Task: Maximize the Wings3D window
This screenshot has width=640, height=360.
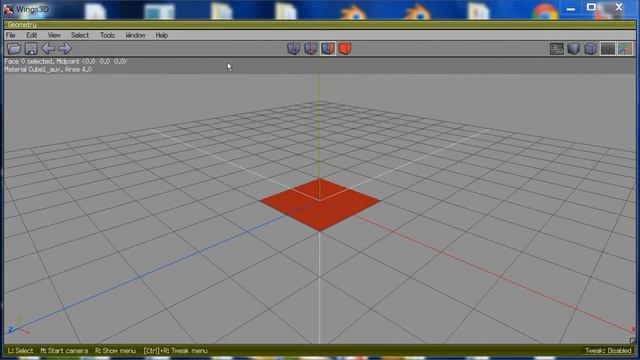Action: (591, 7)
